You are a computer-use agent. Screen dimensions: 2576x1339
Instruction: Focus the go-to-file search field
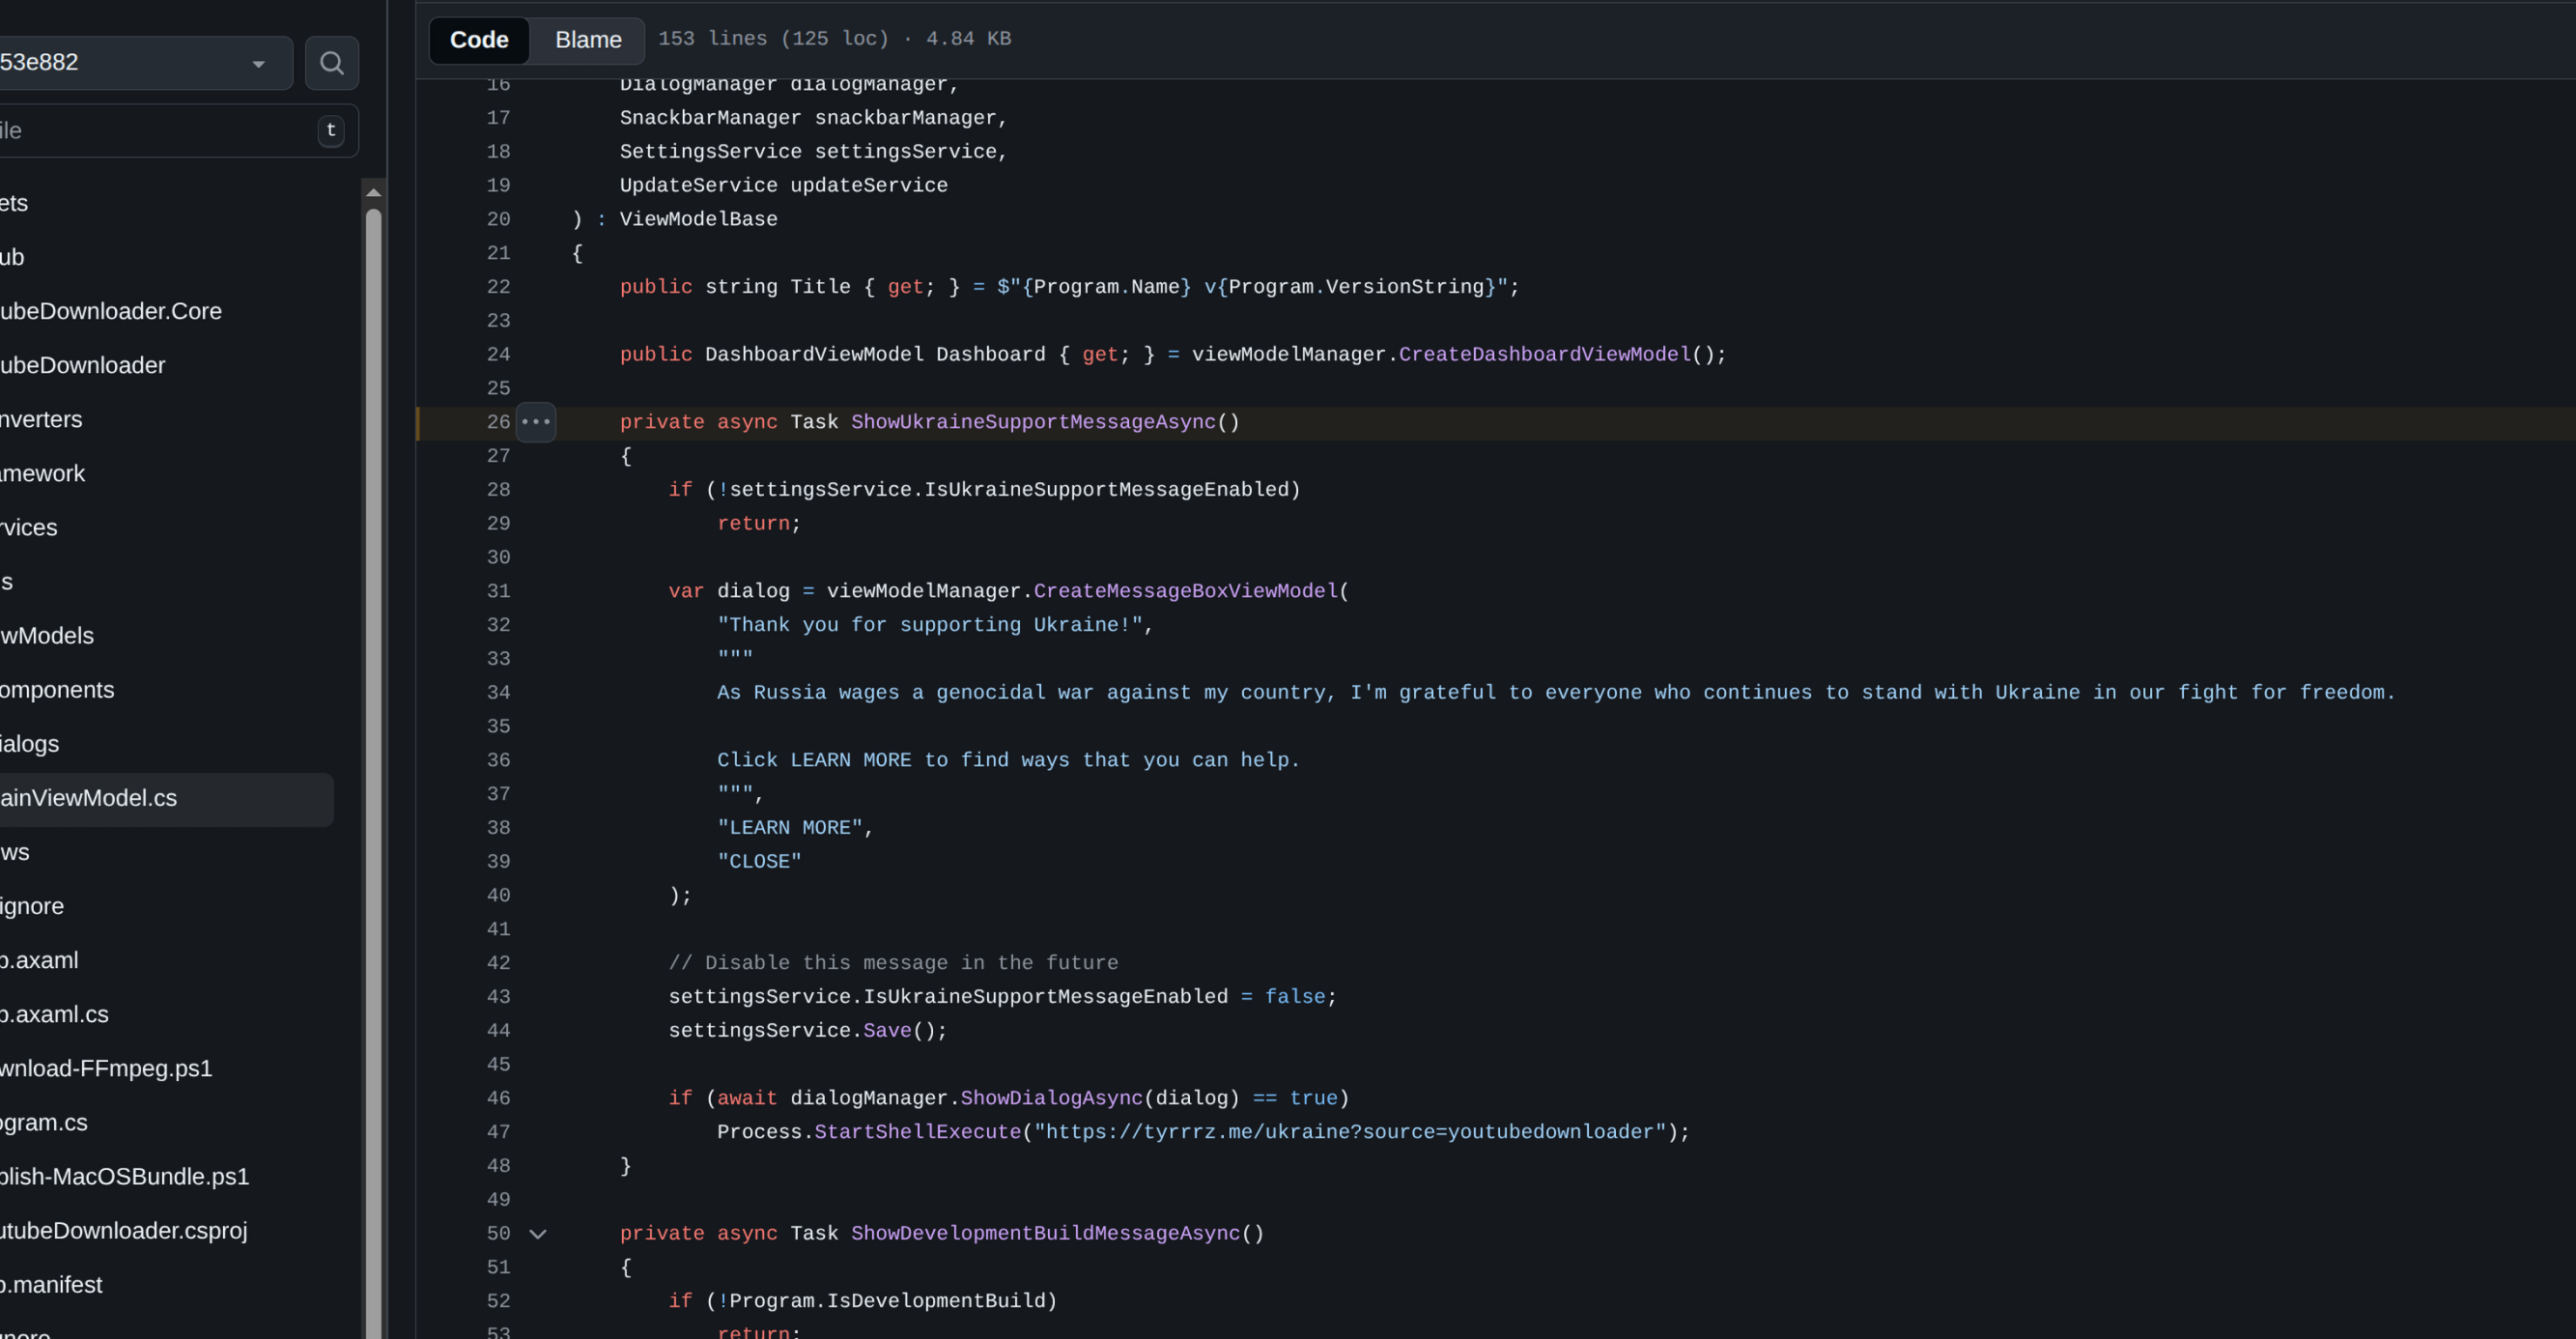(150, 131)
